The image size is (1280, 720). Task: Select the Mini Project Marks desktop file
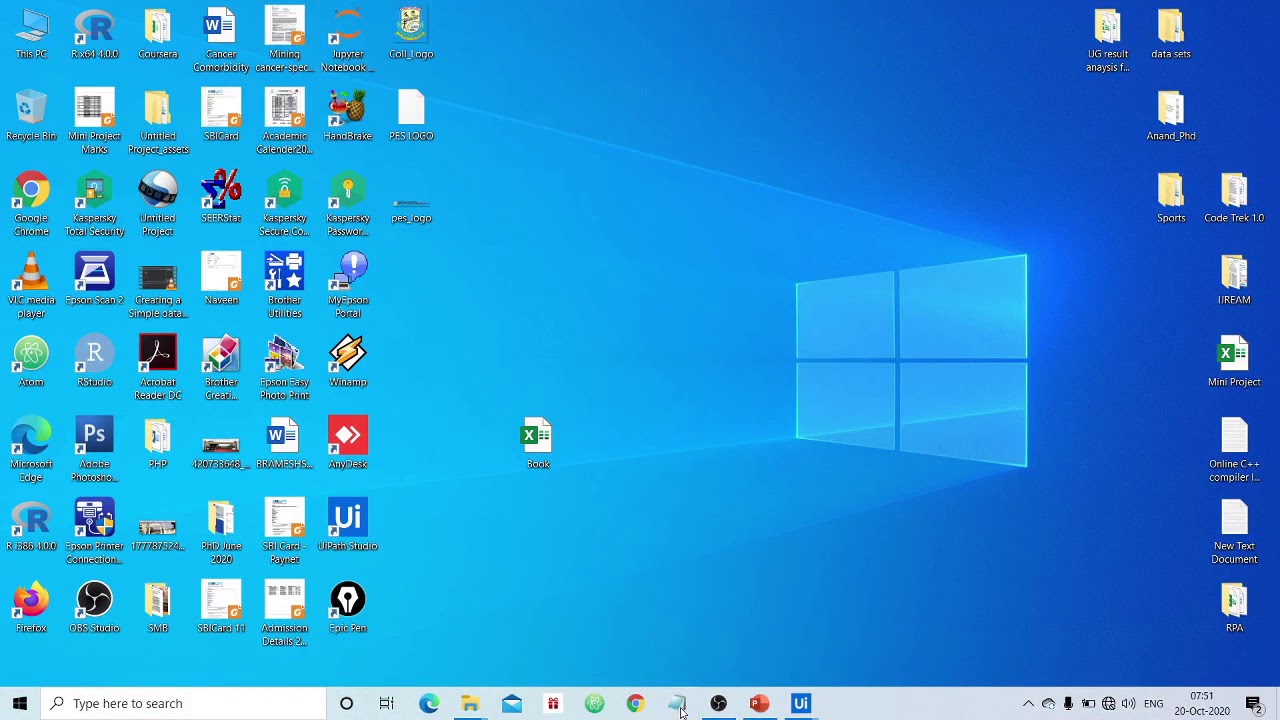point(95,123)
